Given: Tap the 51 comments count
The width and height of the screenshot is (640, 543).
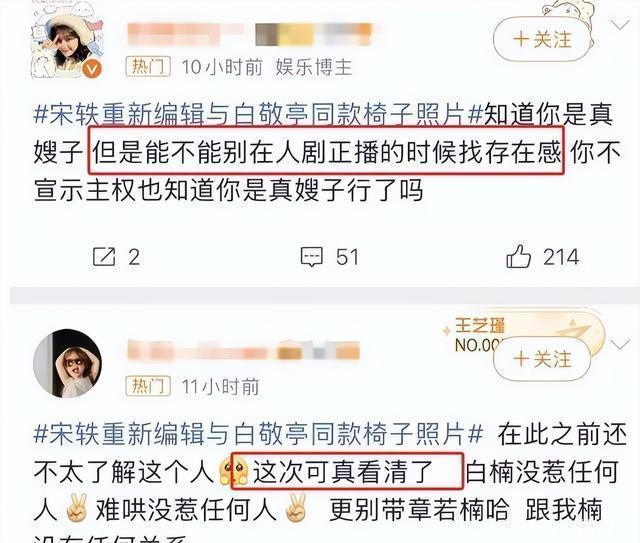Looking at the screenshot, I should click(x=347, y=257).
